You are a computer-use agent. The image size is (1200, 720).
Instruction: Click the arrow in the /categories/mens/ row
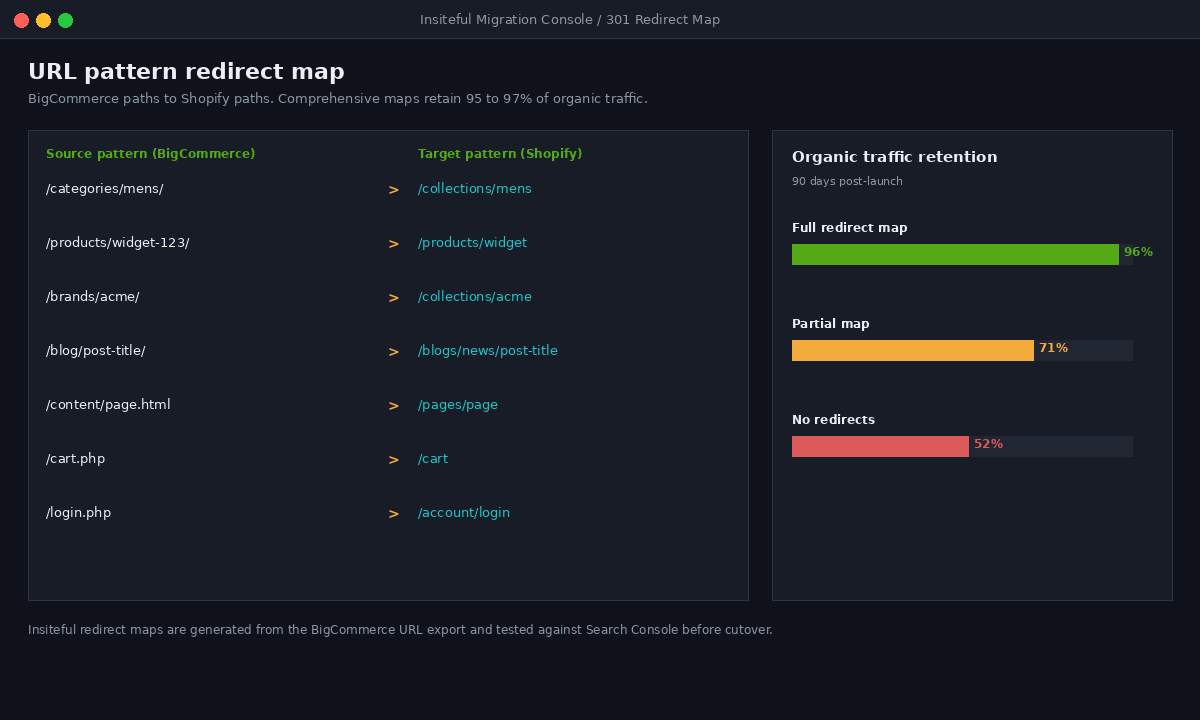pyautogui.click(x=394, y=190)
